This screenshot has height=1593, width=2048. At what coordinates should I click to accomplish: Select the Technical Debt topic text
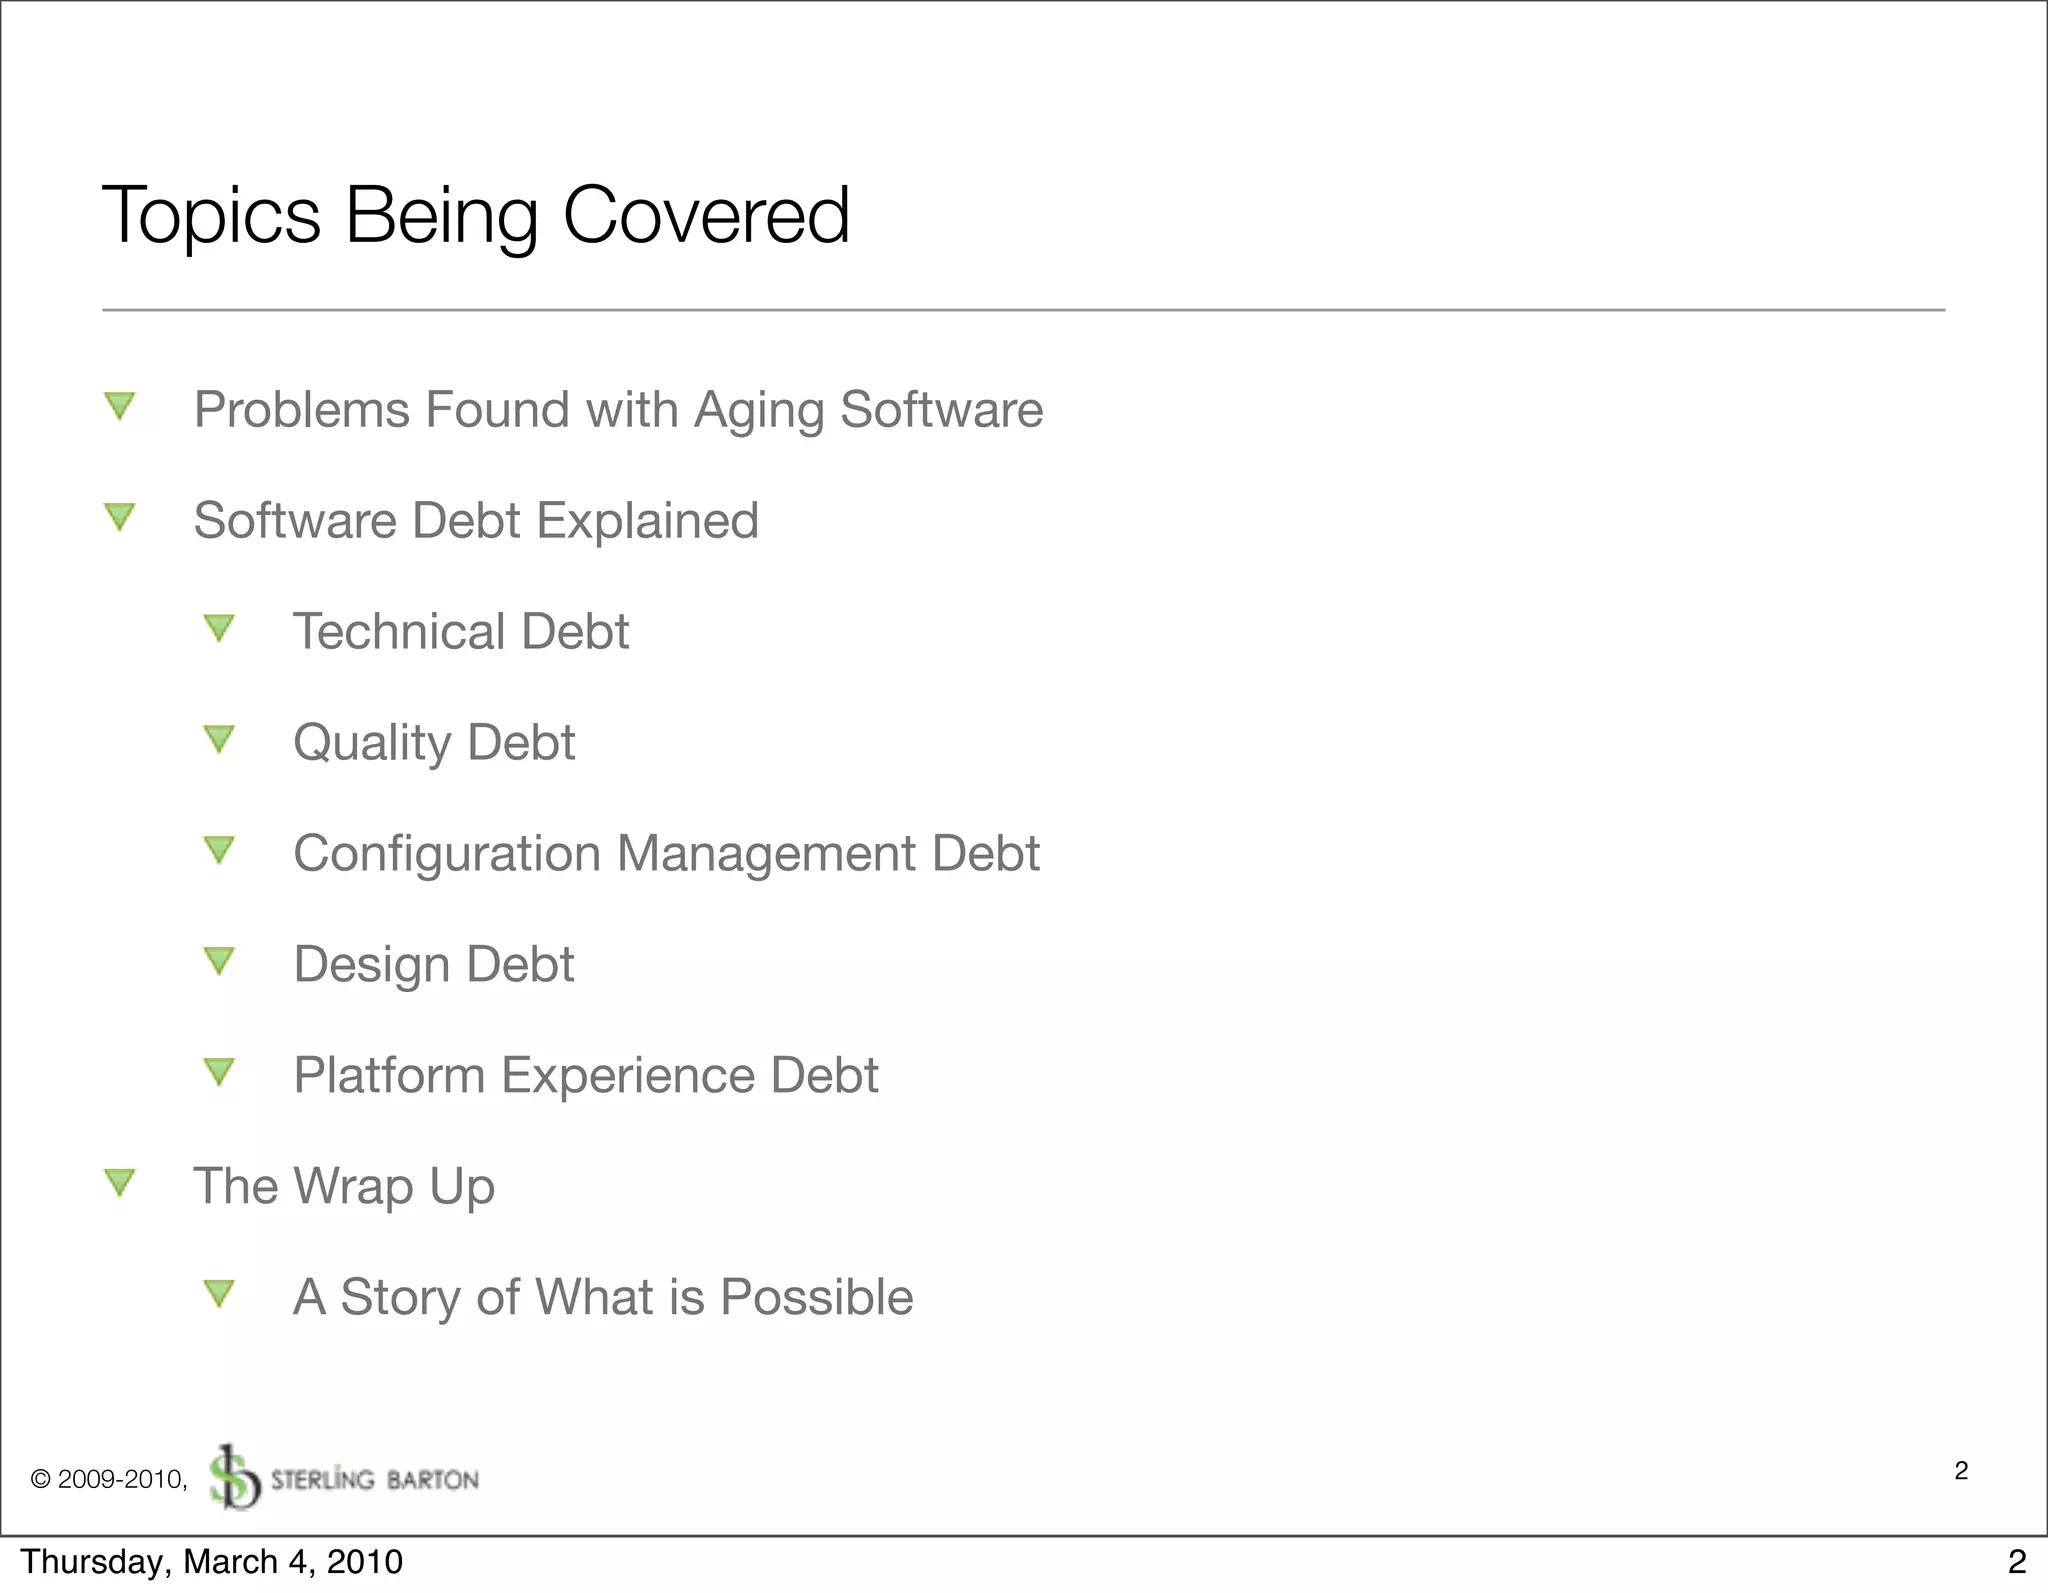[461, 632]
